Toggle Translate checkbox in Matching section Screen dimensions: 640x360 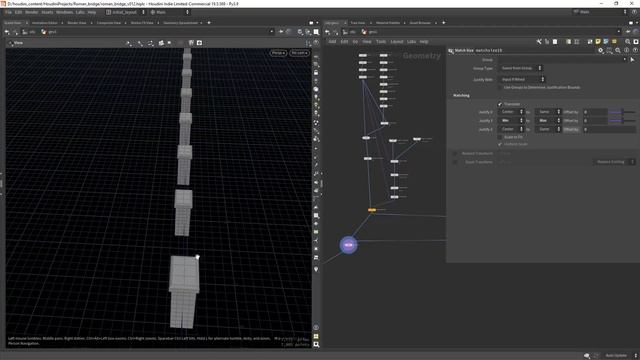pos(500,104)
